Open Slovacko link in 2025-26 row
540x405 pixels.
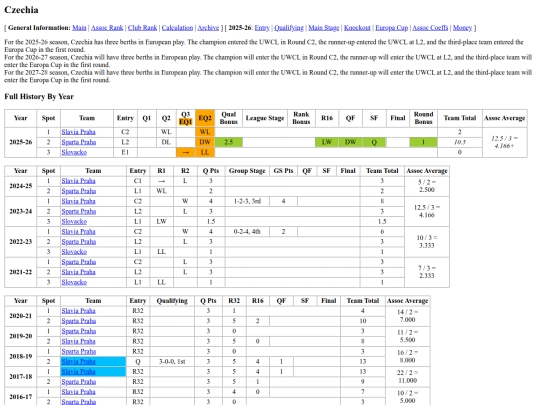point(74,152)
